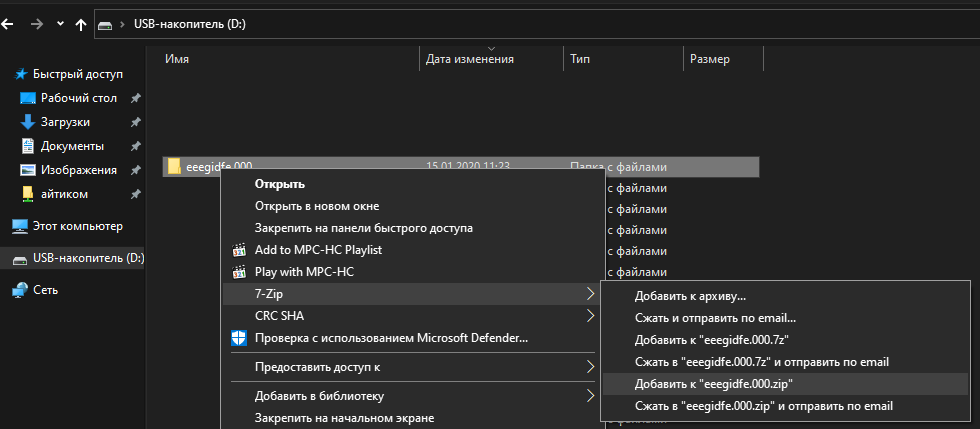Sort by Дата изменения column header
This screenshot has height=429, width=980.
[x=469, y=59]
